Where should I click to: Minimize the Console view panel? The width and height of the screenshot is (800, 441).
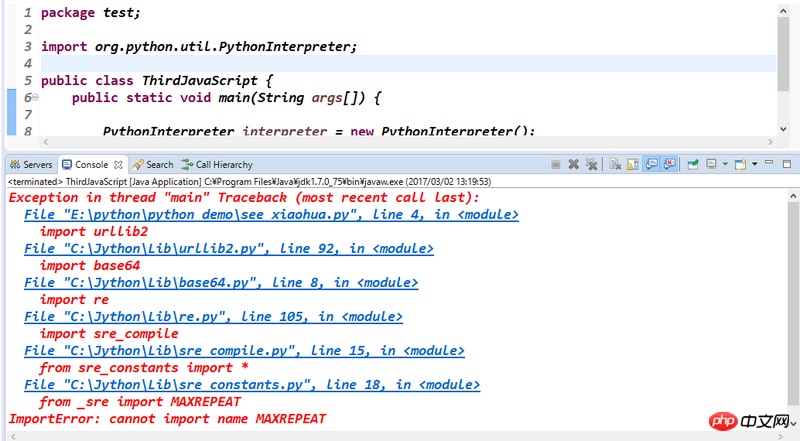tap(769, 163)
